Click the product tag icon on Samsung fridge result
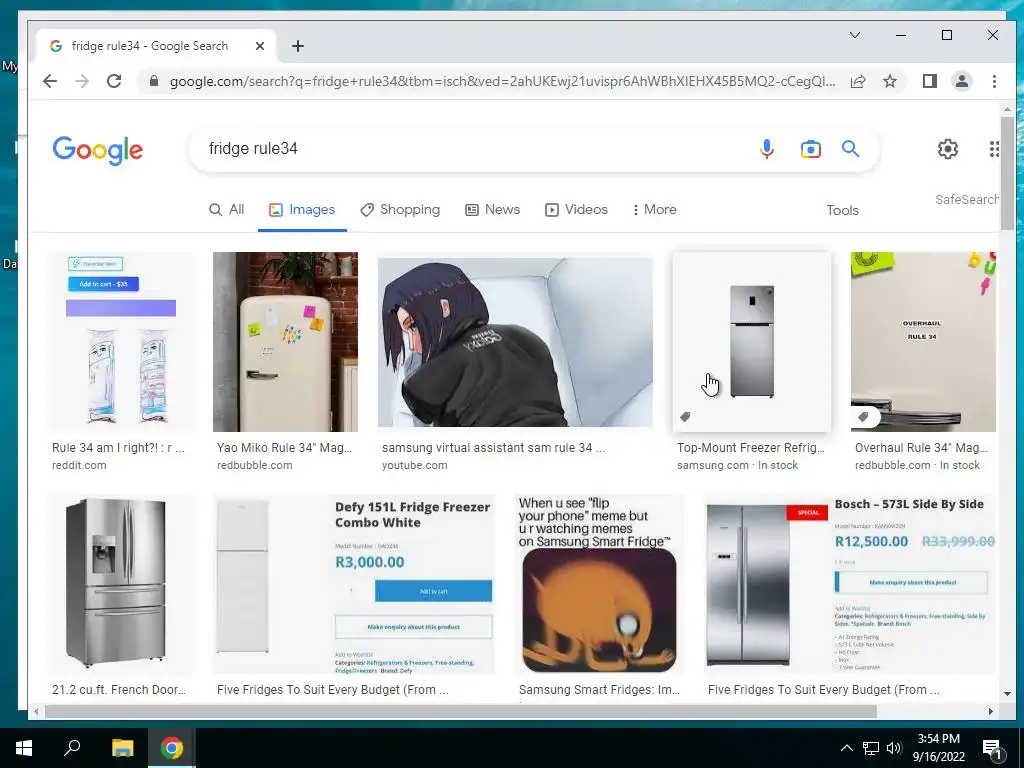 (x=685, y=417)
